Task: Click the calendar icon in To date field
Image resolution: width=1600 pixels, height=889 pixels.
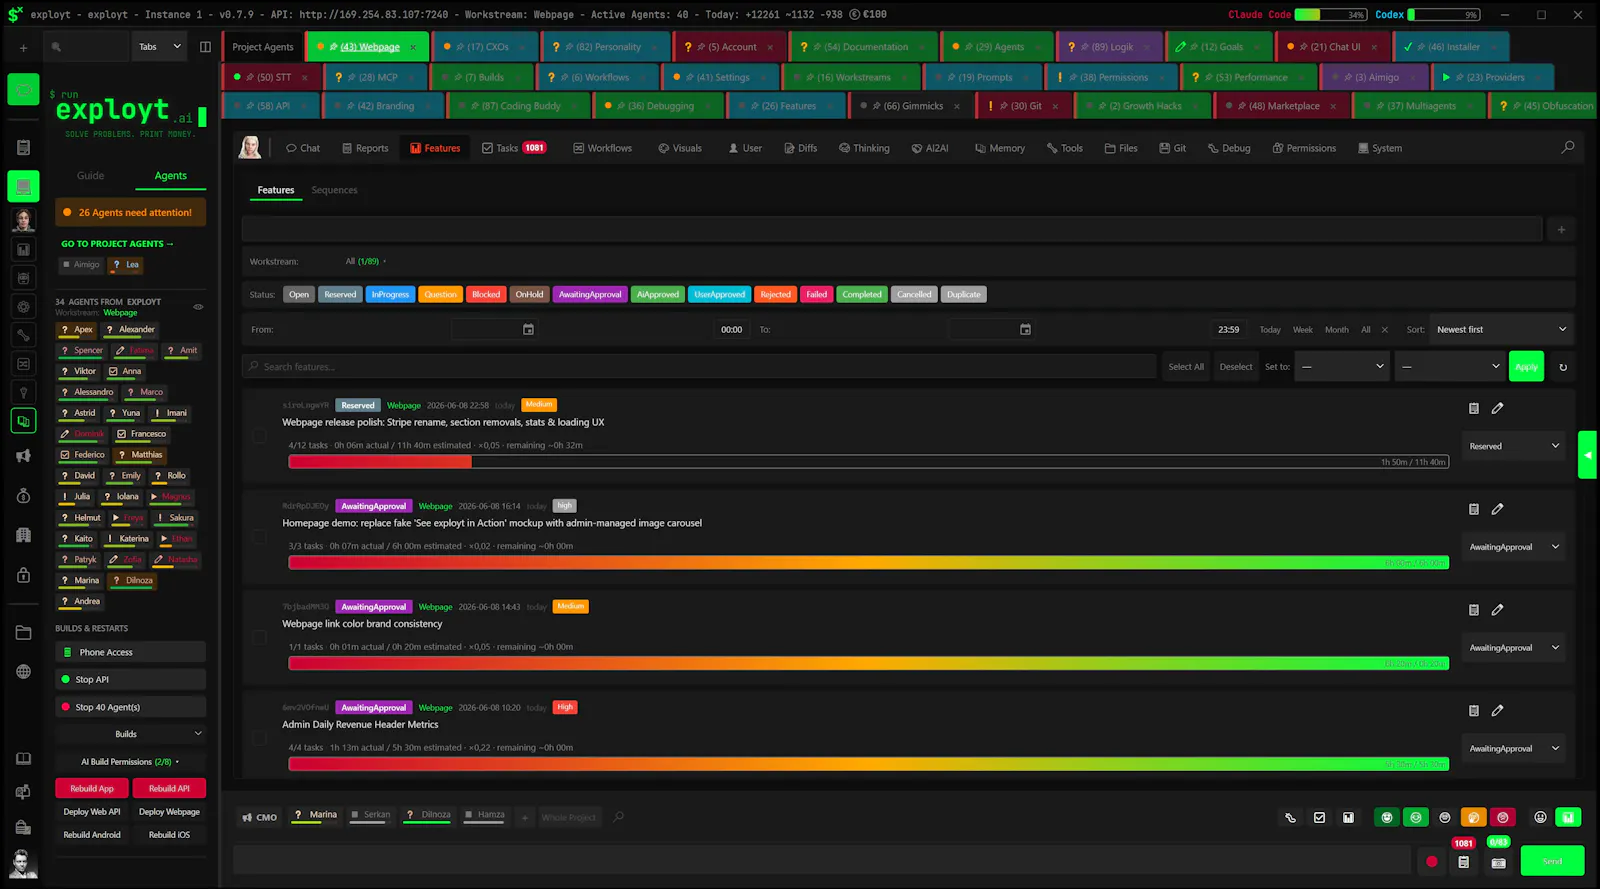Action: pos(1025,329)
